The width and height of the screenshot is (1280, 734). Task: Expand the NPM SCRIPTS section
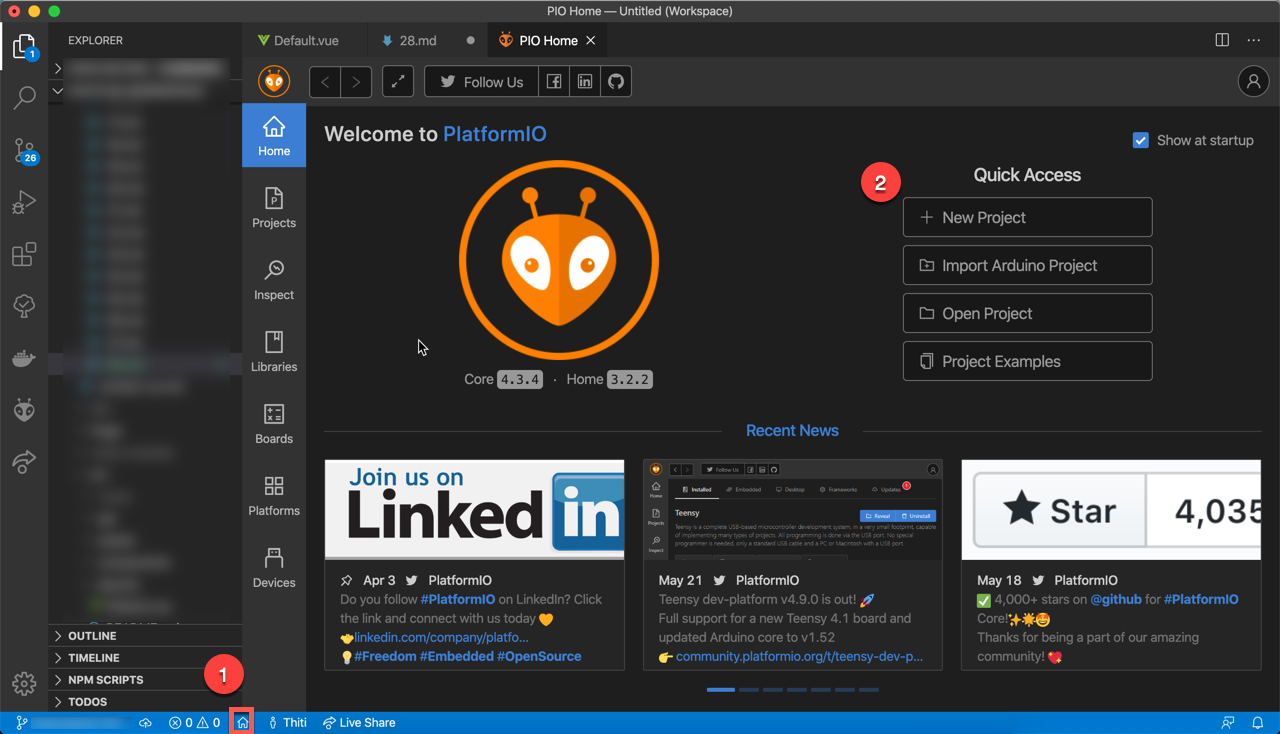[105, 680]
